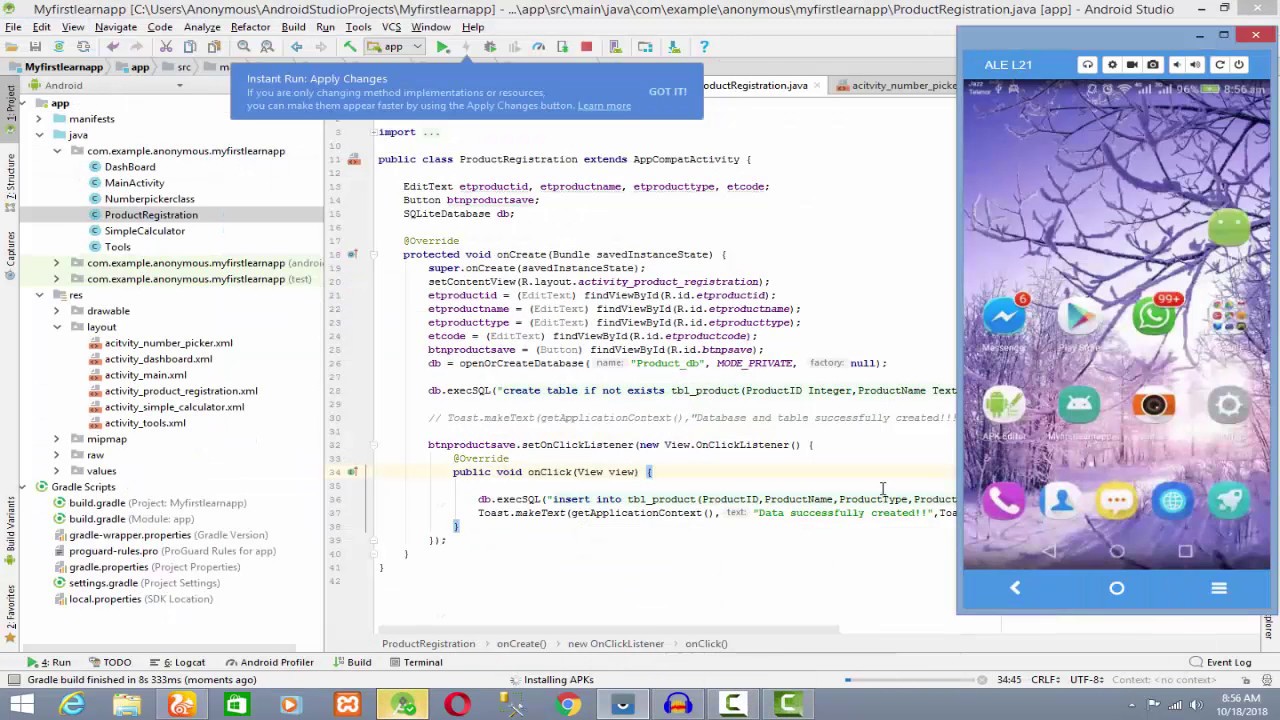Click the Make Project hammer icon
This screenshot has height=720, width=1280.
350,47
